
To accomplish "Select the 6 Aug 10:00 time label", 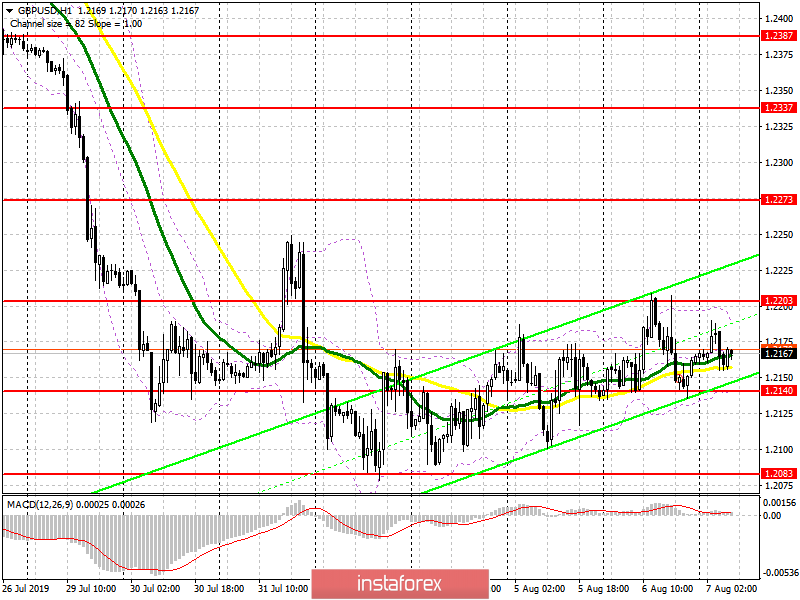I will tap(667, 589).
